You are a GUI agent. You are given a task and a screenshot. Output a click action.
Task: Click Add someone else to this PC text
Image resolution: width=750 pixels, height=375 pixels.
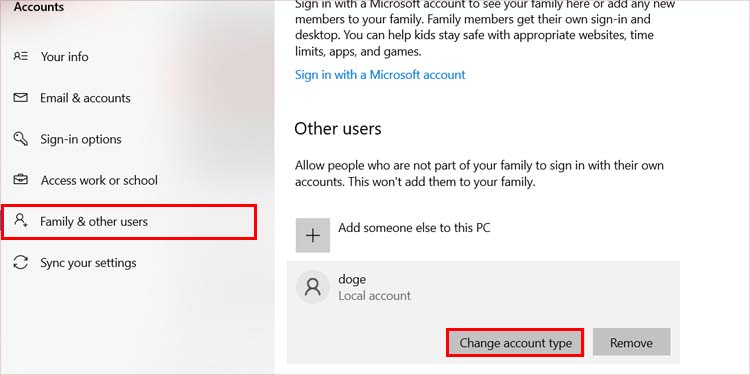(x=414, y=228)
